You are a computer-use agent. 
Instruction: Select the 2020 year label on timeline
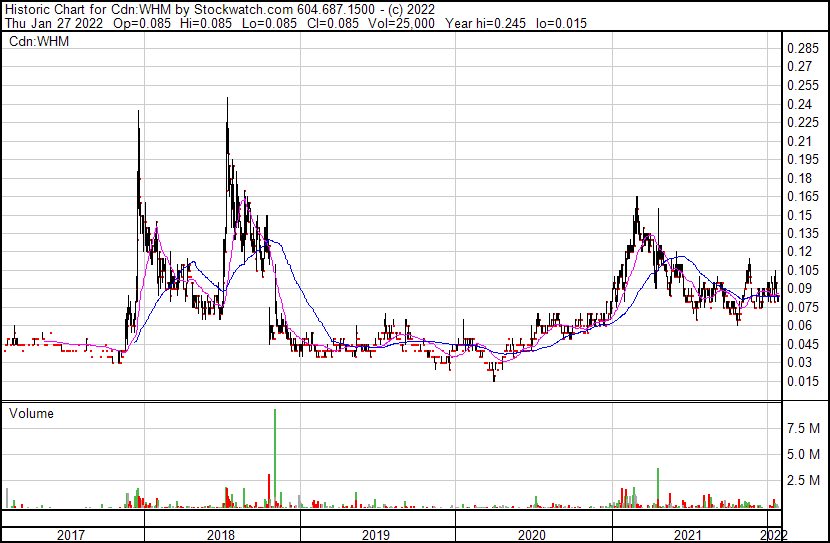(x=531, y=535)
